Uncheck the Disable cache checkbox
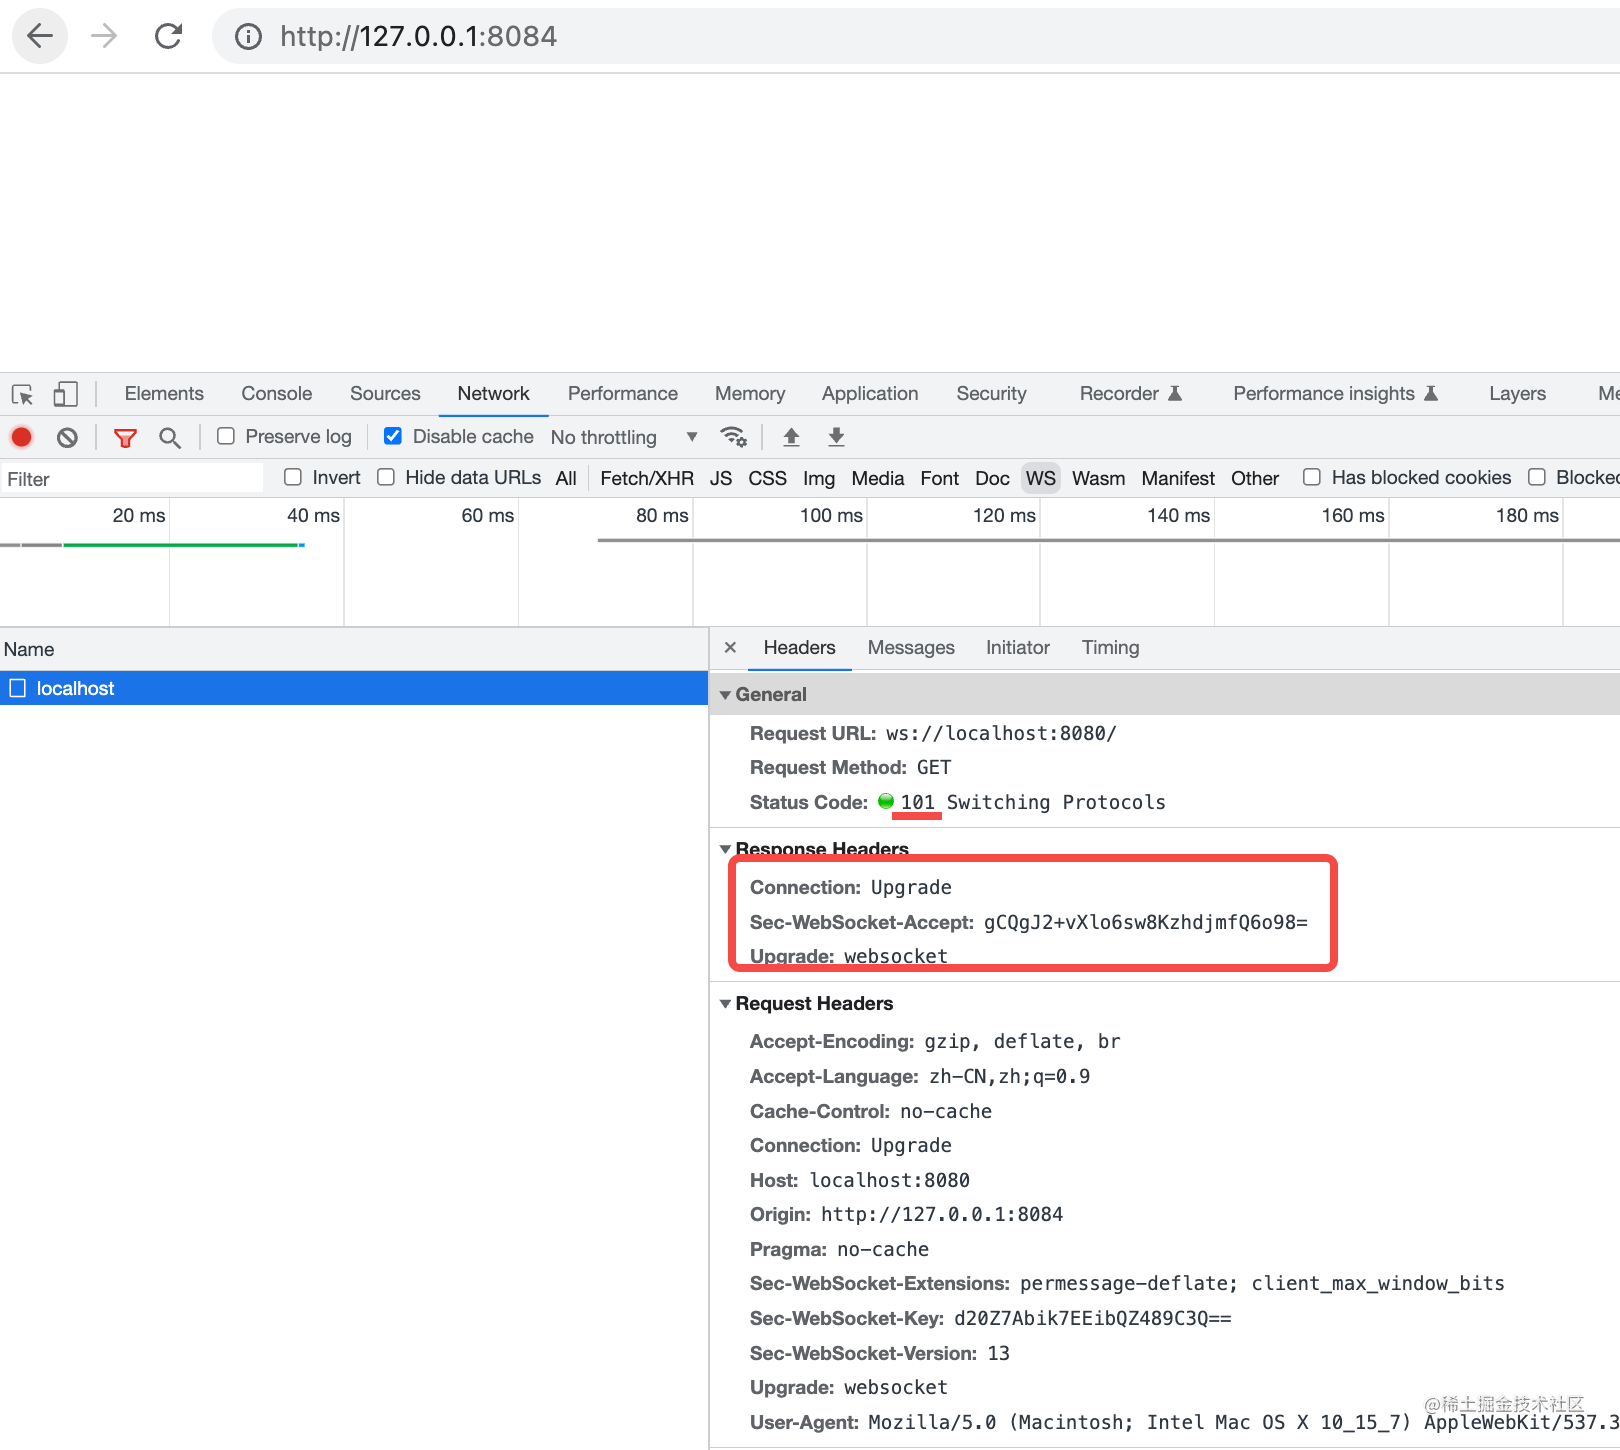This screenshot has width=1620, height=1450. 393,436
